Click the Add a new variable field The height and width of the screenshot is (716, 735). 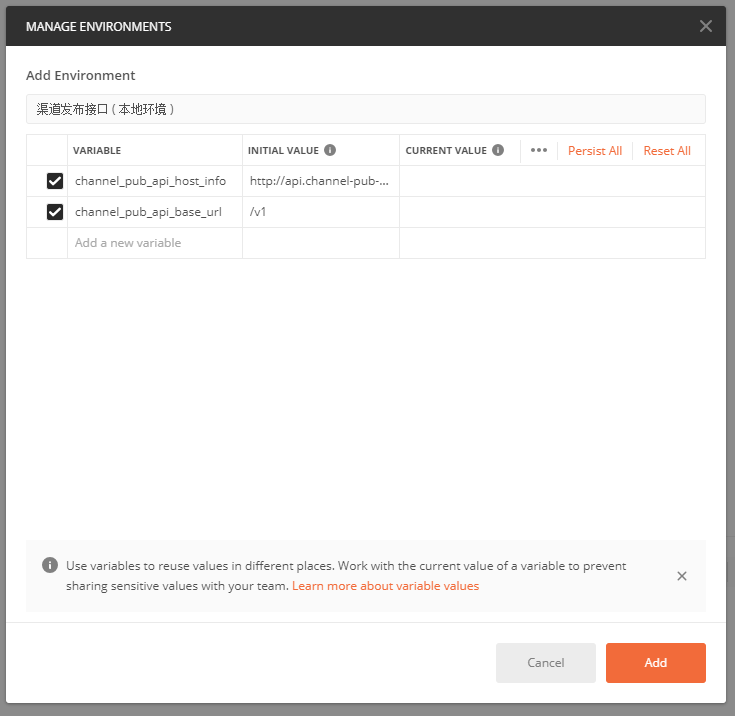tap(154, 243)
